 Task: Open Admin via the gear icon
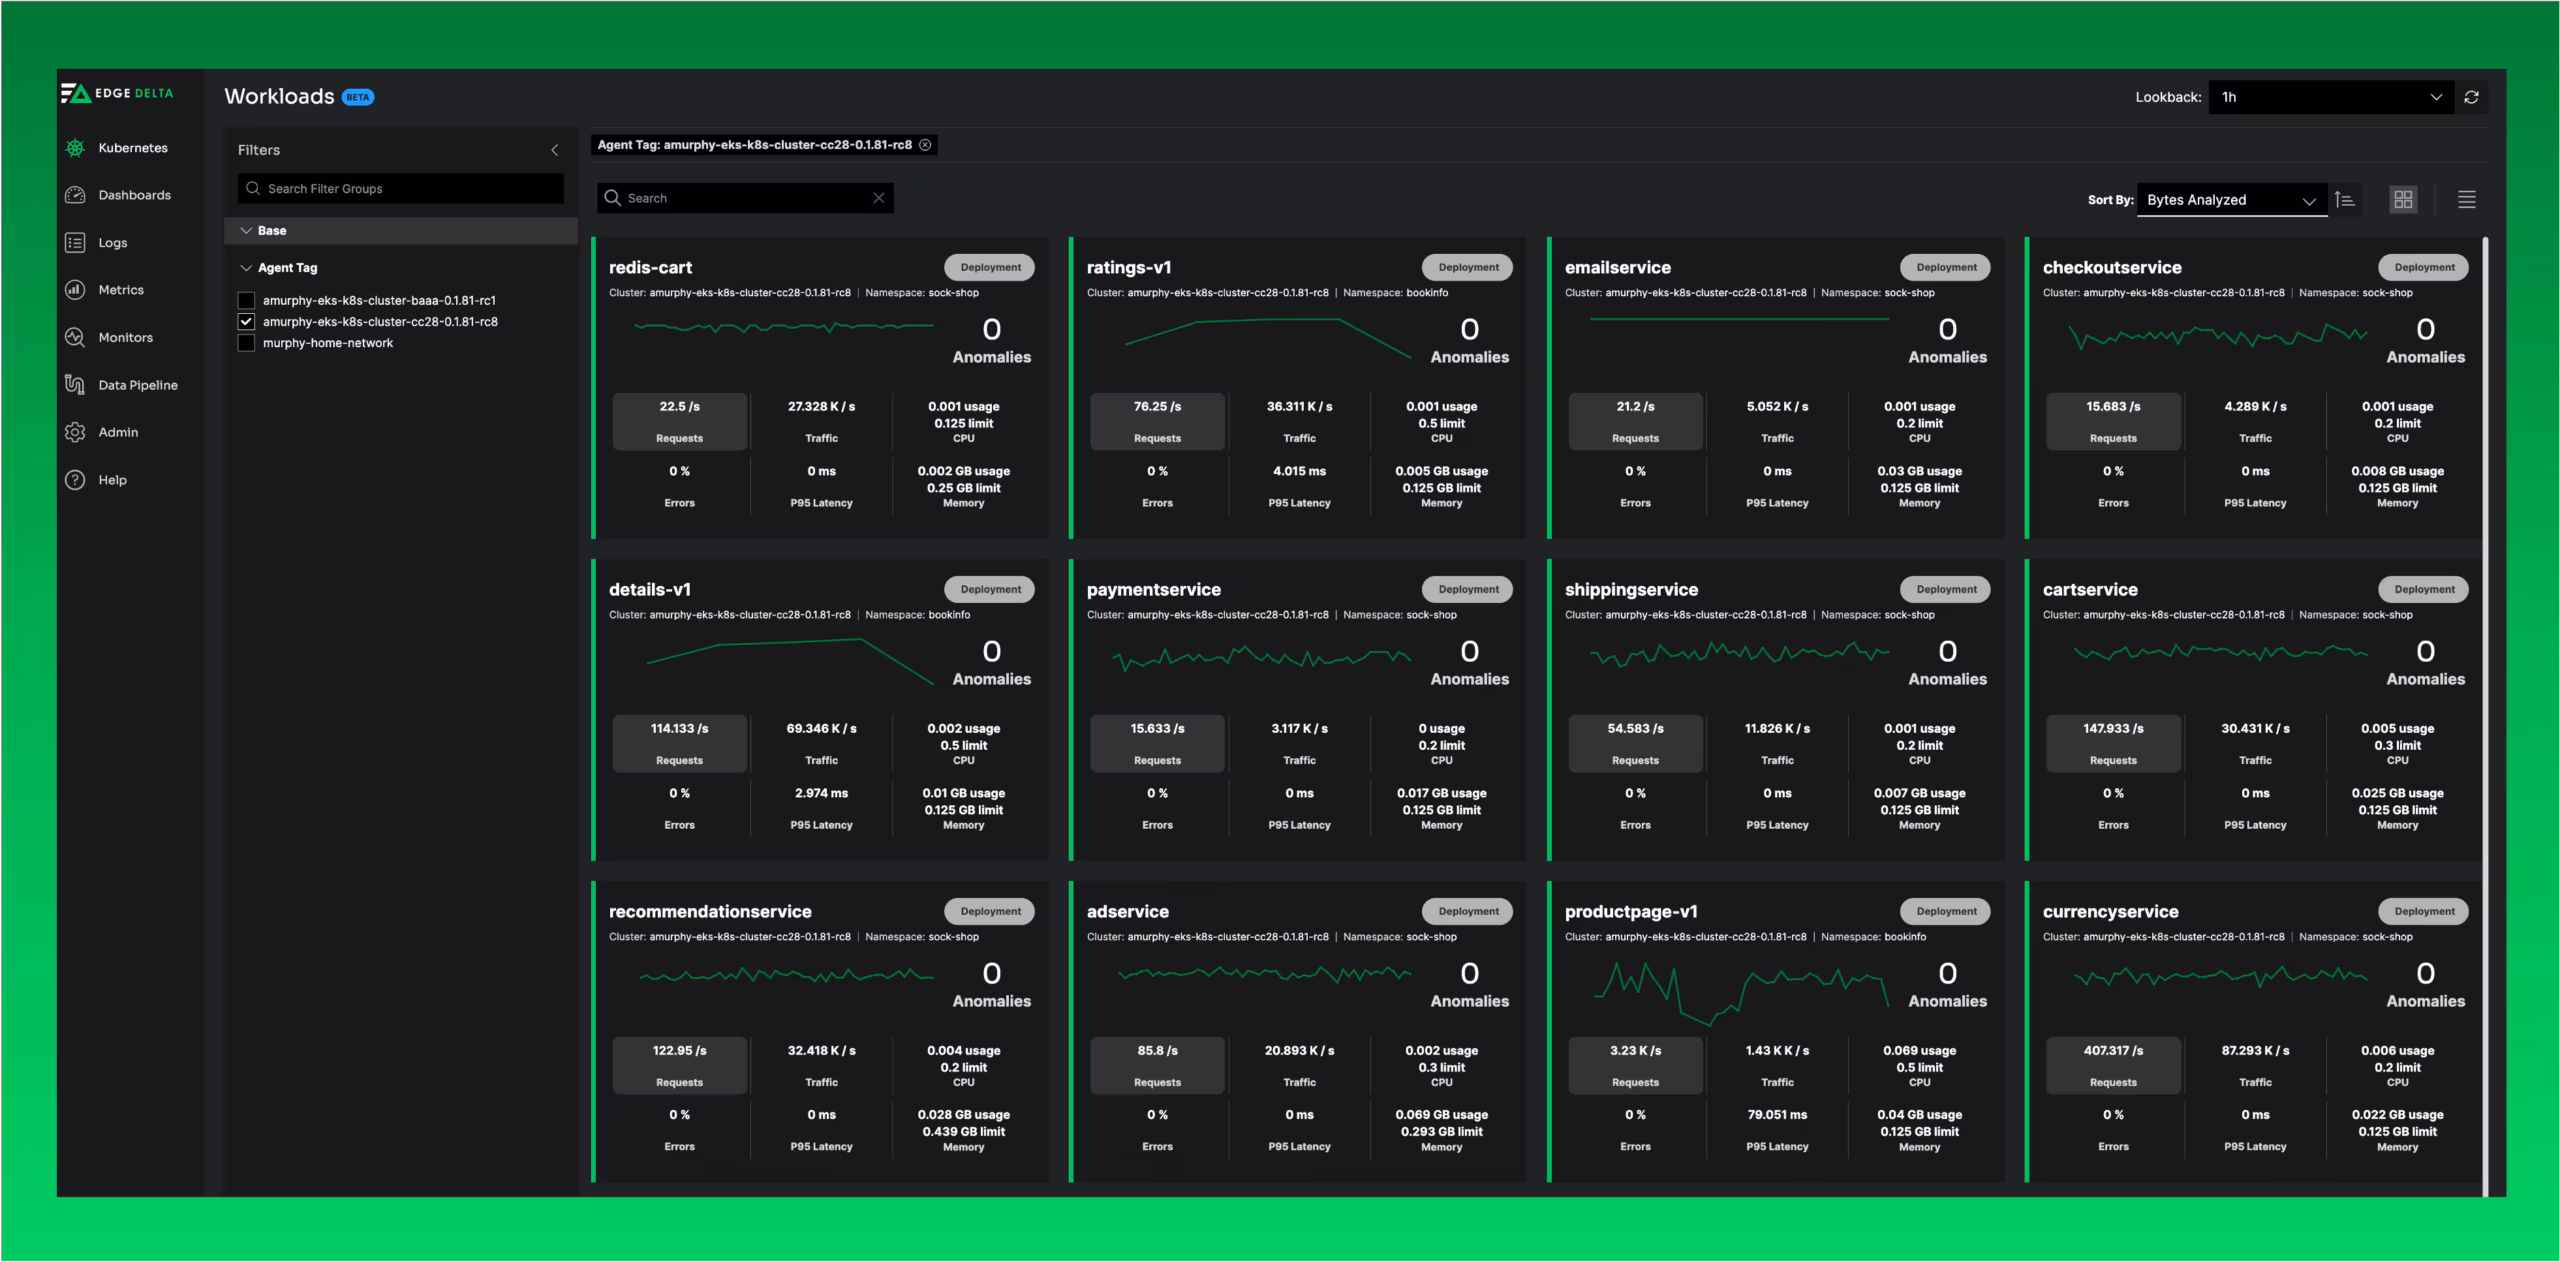75,431
